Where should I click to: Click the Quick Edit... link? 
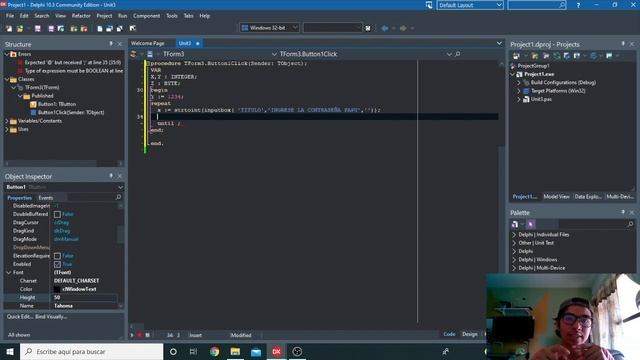(x=20, y=316)
